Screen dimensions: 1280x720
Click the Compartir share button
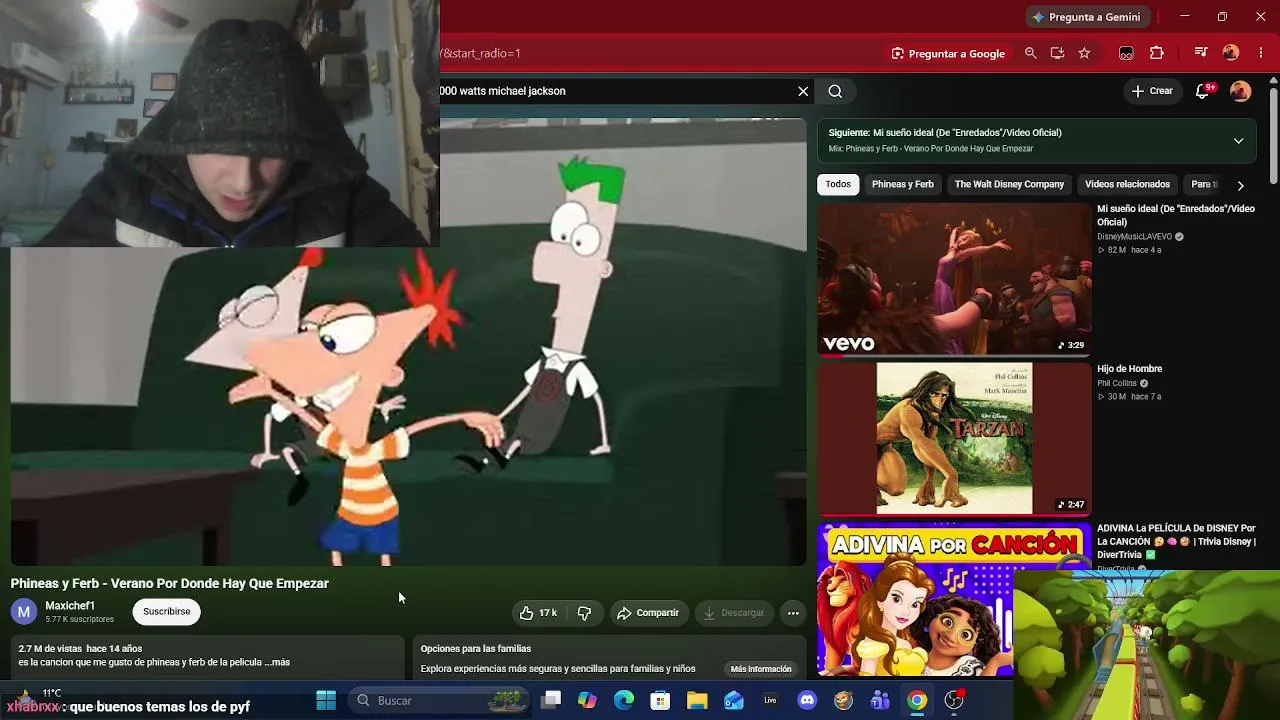point(648,613)
